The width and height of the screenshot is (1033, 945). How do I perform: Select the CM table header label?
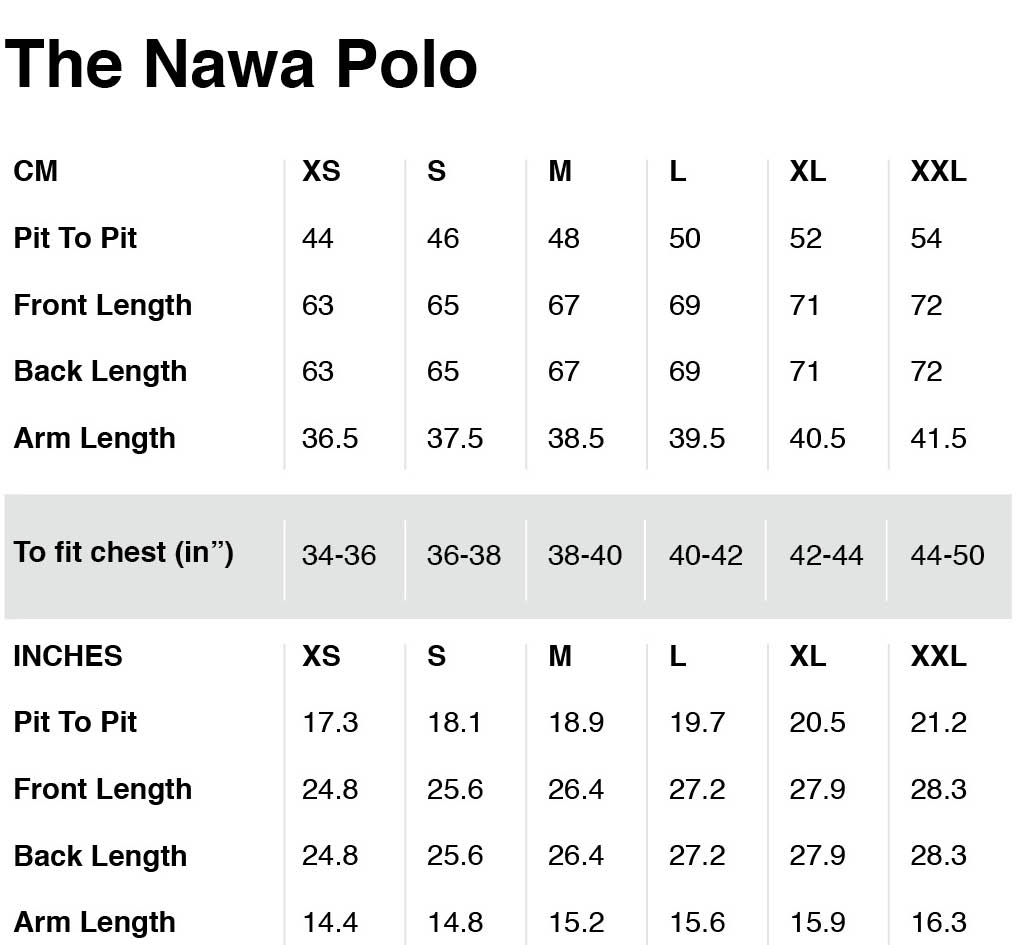[36, 171]
